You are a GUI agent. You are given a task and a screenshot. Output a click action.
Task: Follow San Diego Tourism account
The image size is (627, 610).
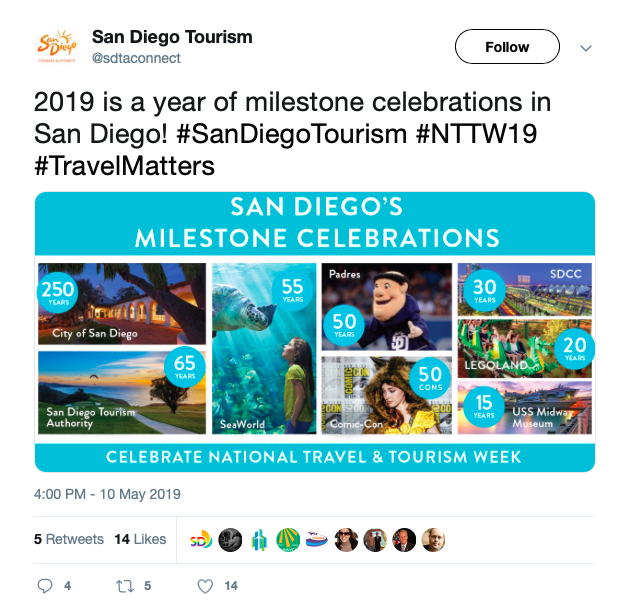point(507,46)
